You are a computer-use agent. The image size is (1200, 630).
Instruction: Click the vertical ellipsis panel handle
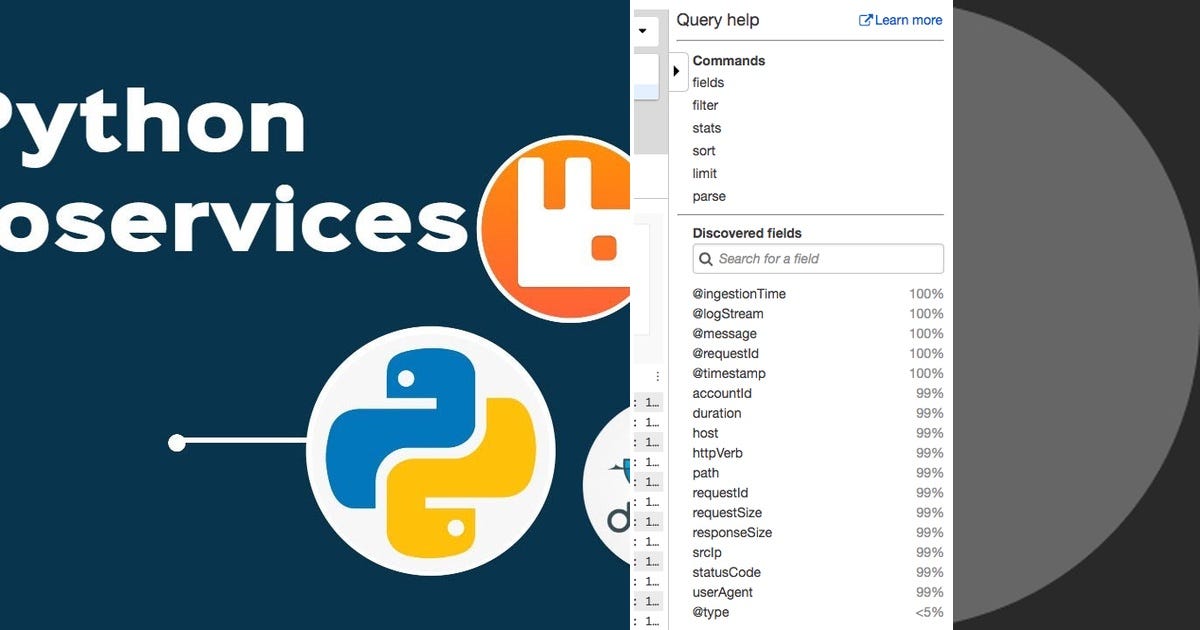(x=656, y=374)
